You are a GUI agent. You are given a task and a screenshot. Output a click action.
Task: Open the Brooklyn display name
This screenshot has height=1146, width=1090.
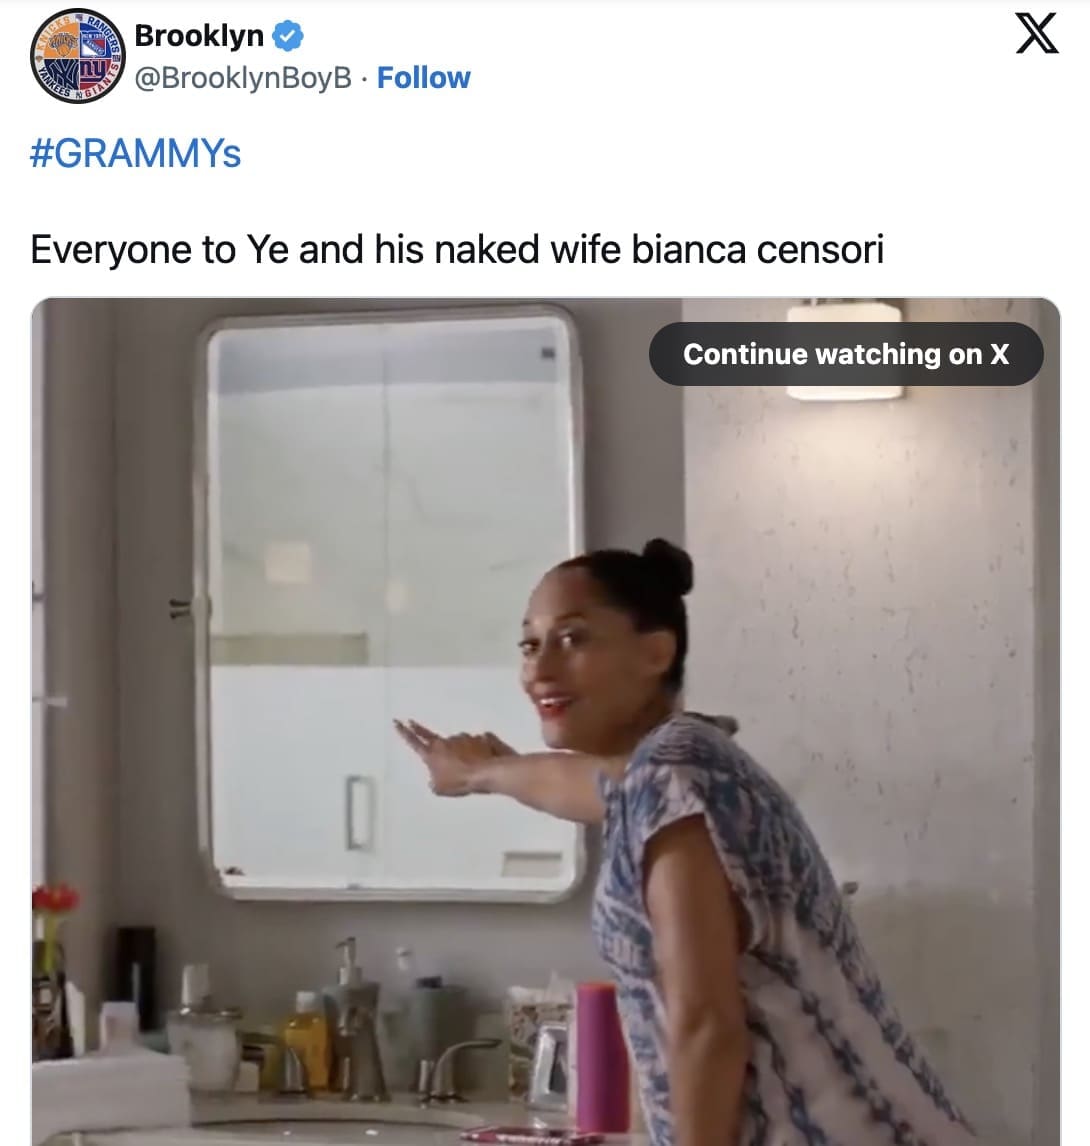(199, 36)
